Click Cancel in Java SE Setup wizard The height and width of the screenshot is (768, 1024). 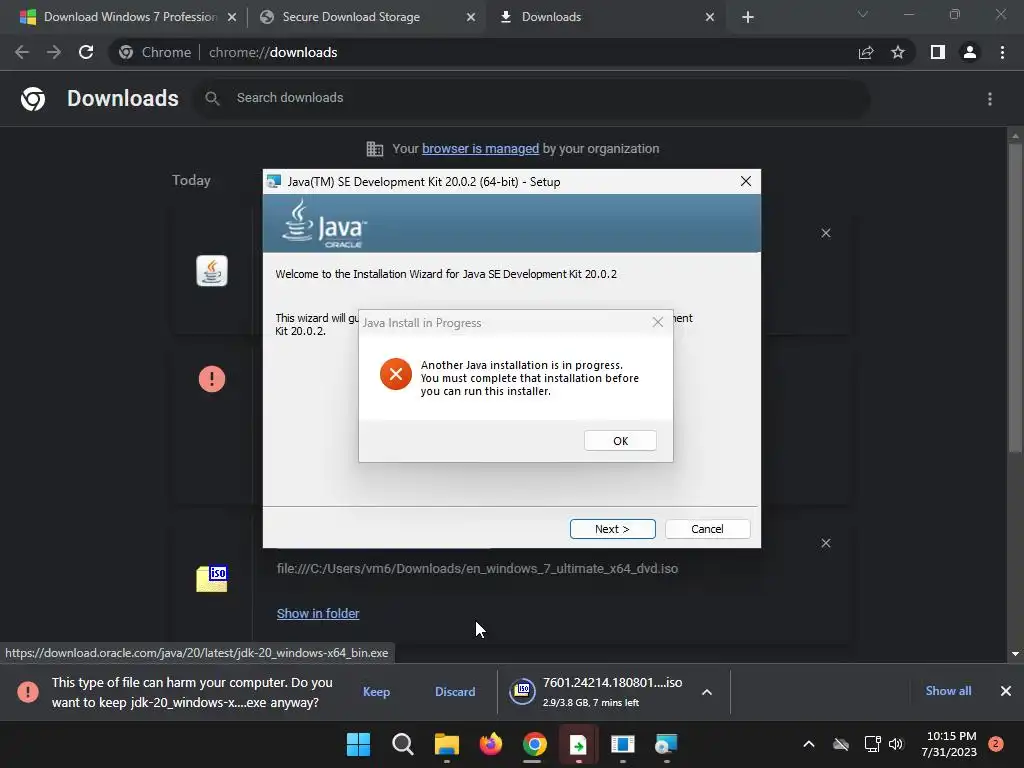[x=707, y=529]
